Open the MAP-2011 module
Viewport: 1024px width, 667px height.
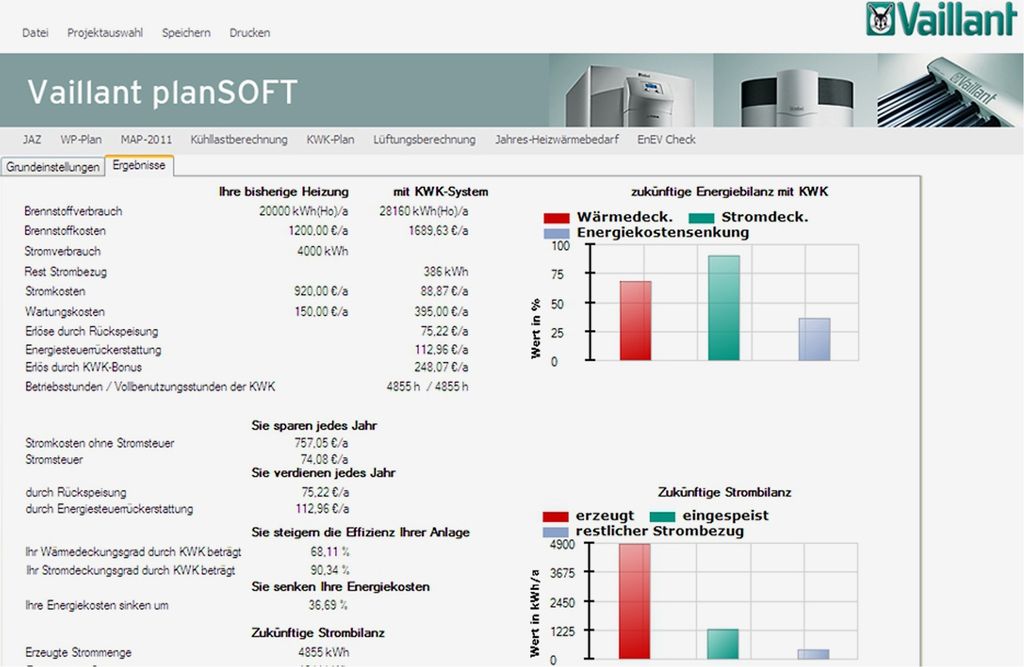pos(146,140)
